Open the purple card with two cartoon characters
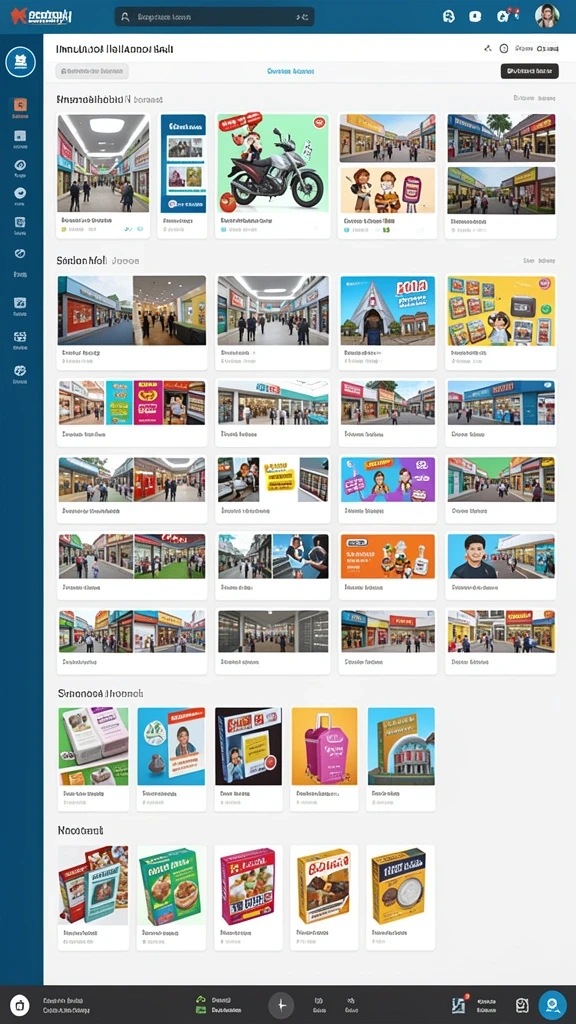 pyautogui.click(x=387, y=490)
